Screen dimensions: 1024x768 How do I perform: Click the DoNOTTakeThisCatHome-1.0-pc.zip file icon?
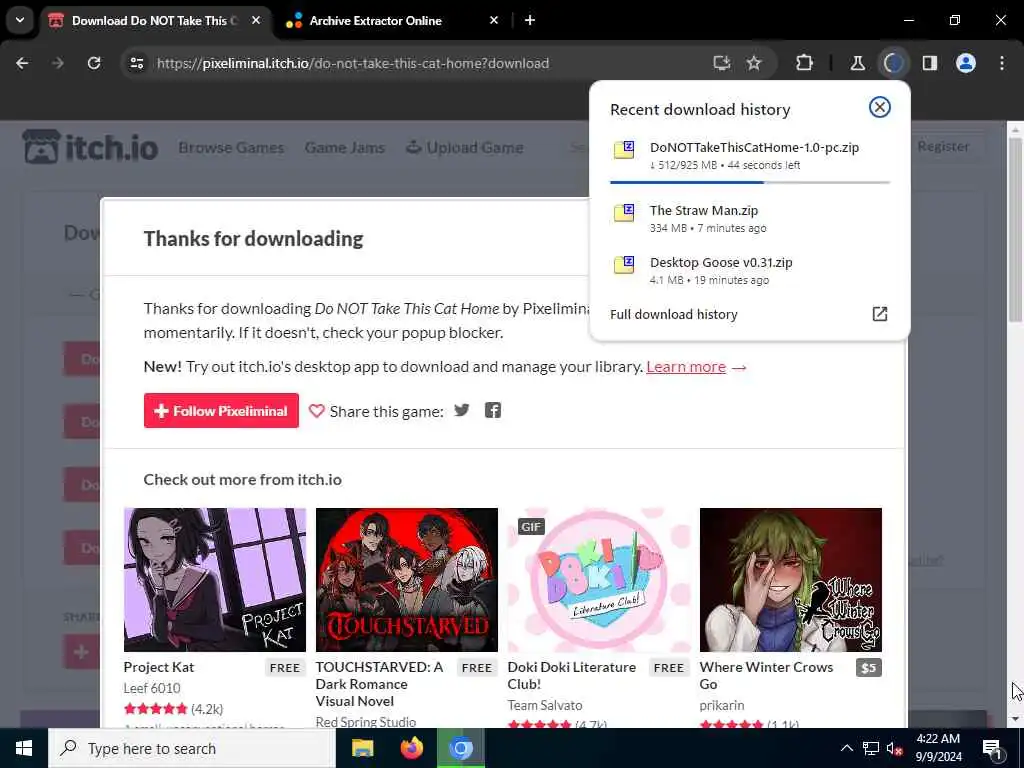click(624, 150)
